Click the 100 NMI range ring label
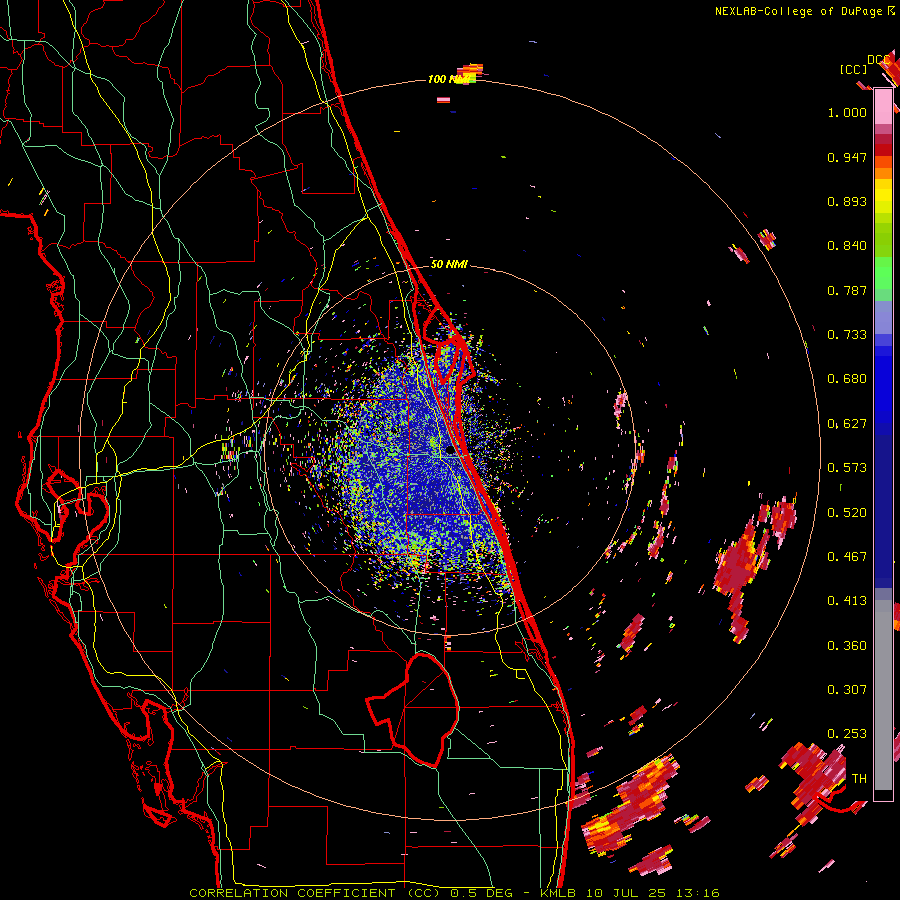900x900 pixels. [448, 79]
